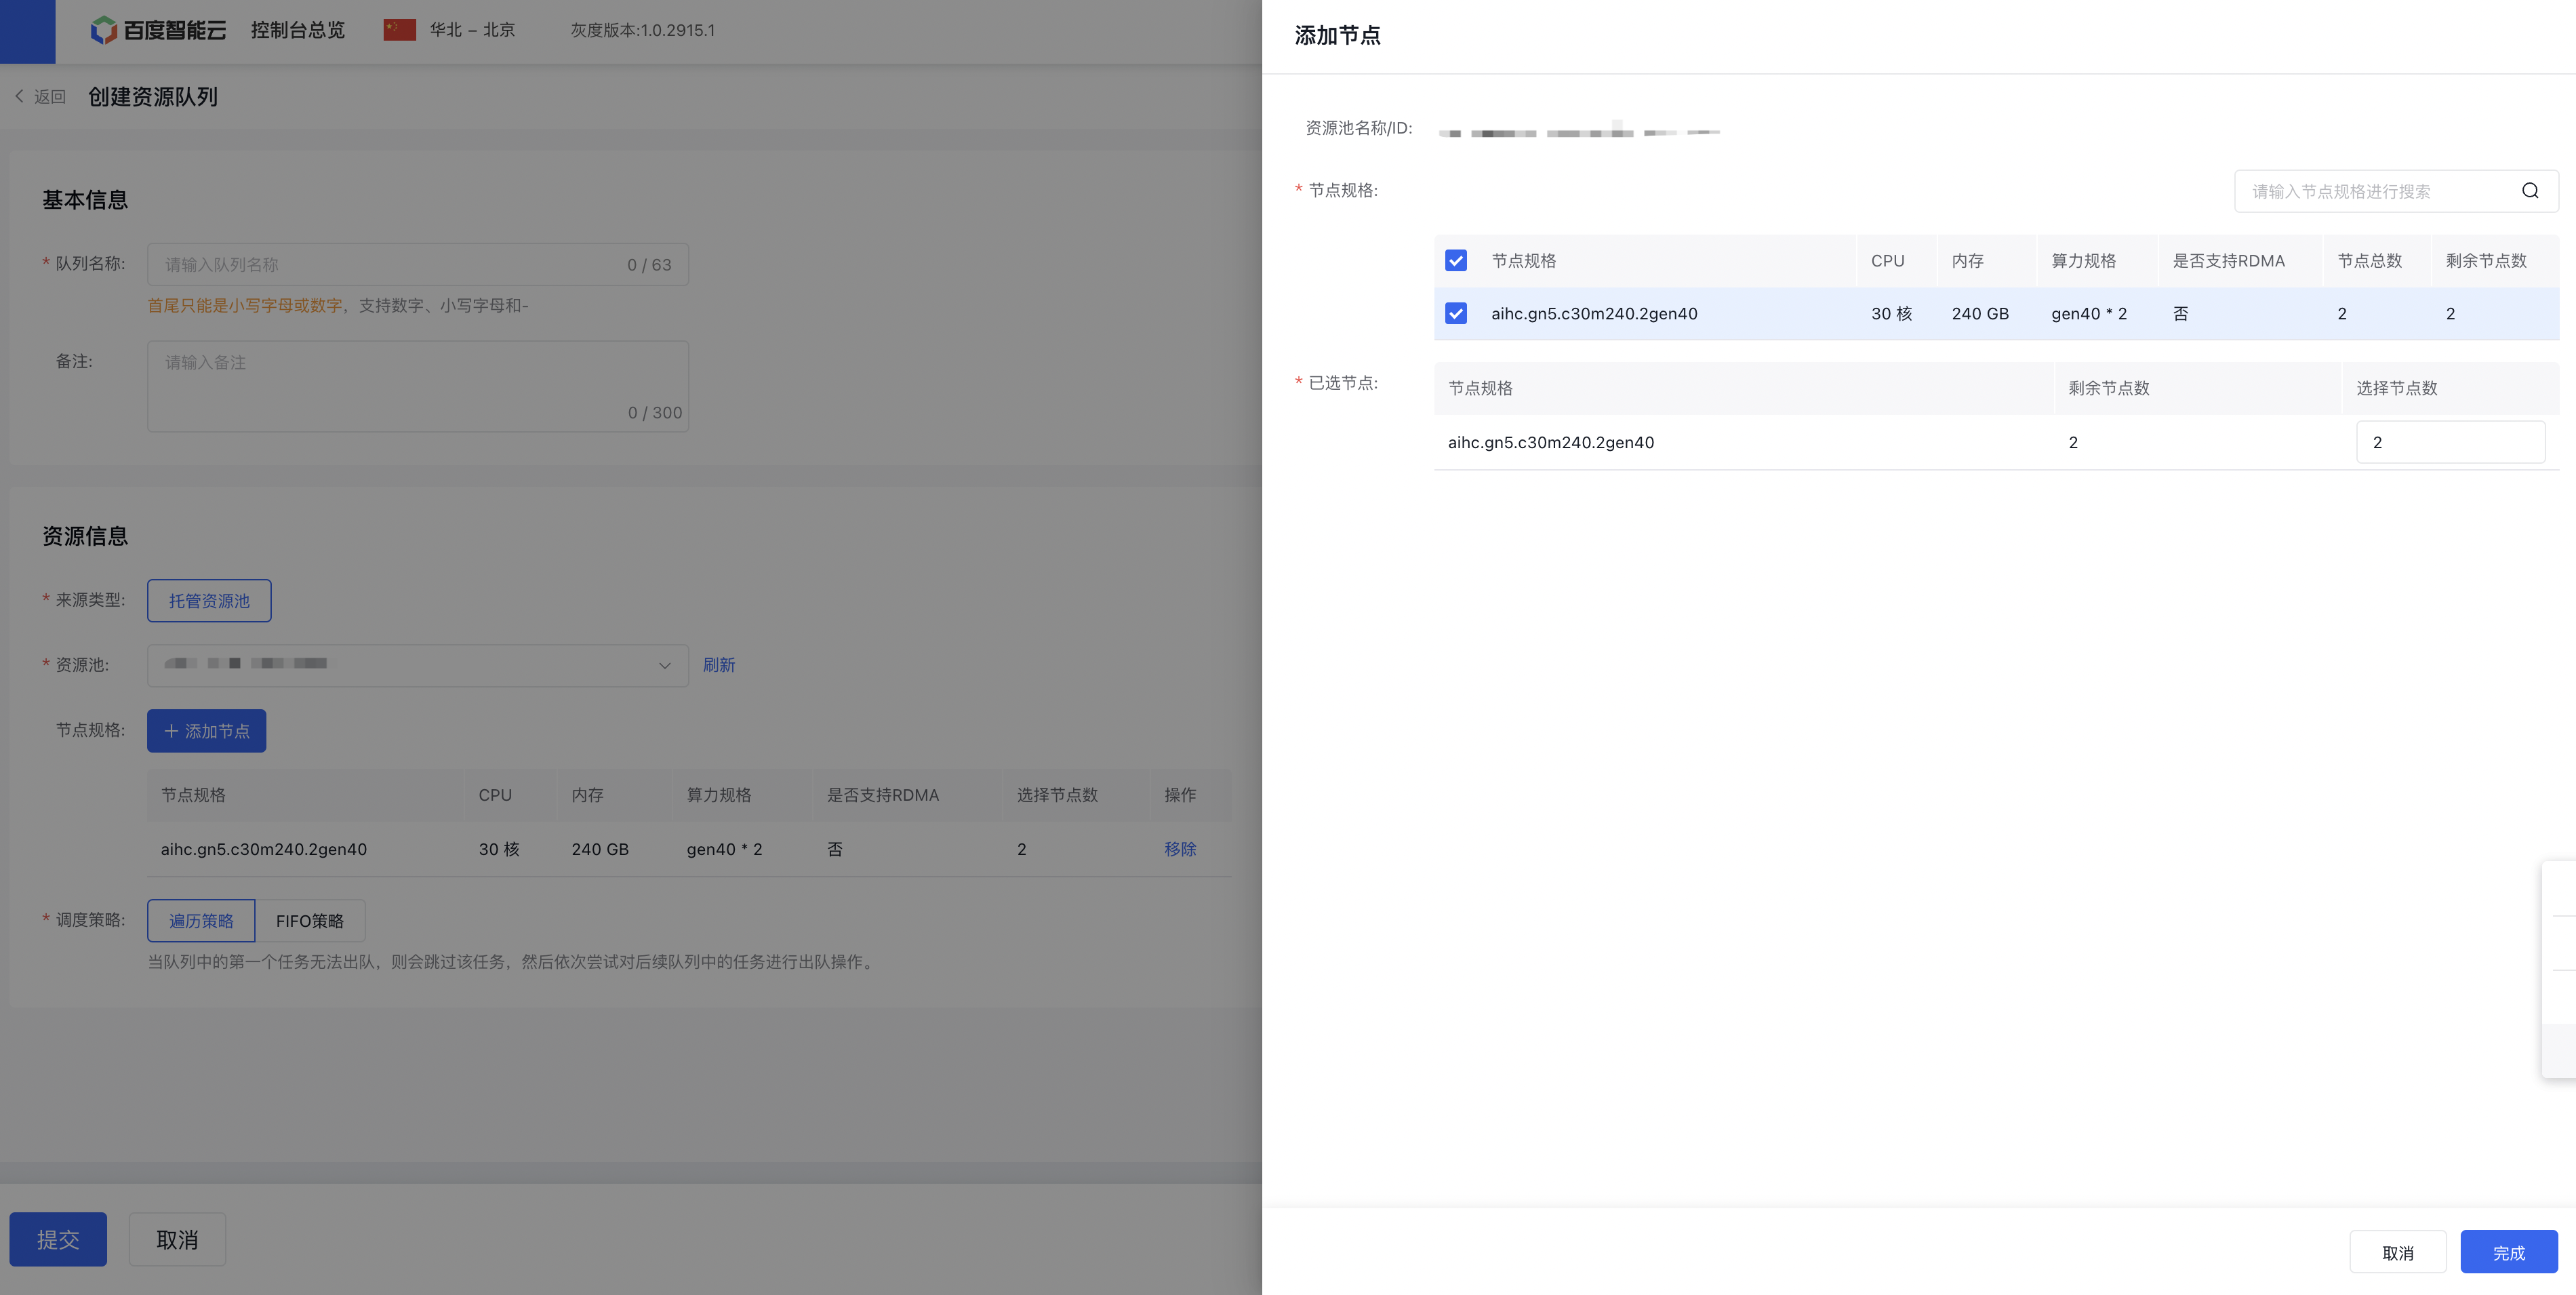Screen dimensions: 2576x1295
Task: Toggle the select-all checkbox in node spec header
Action: click(x=1456, y=261)
